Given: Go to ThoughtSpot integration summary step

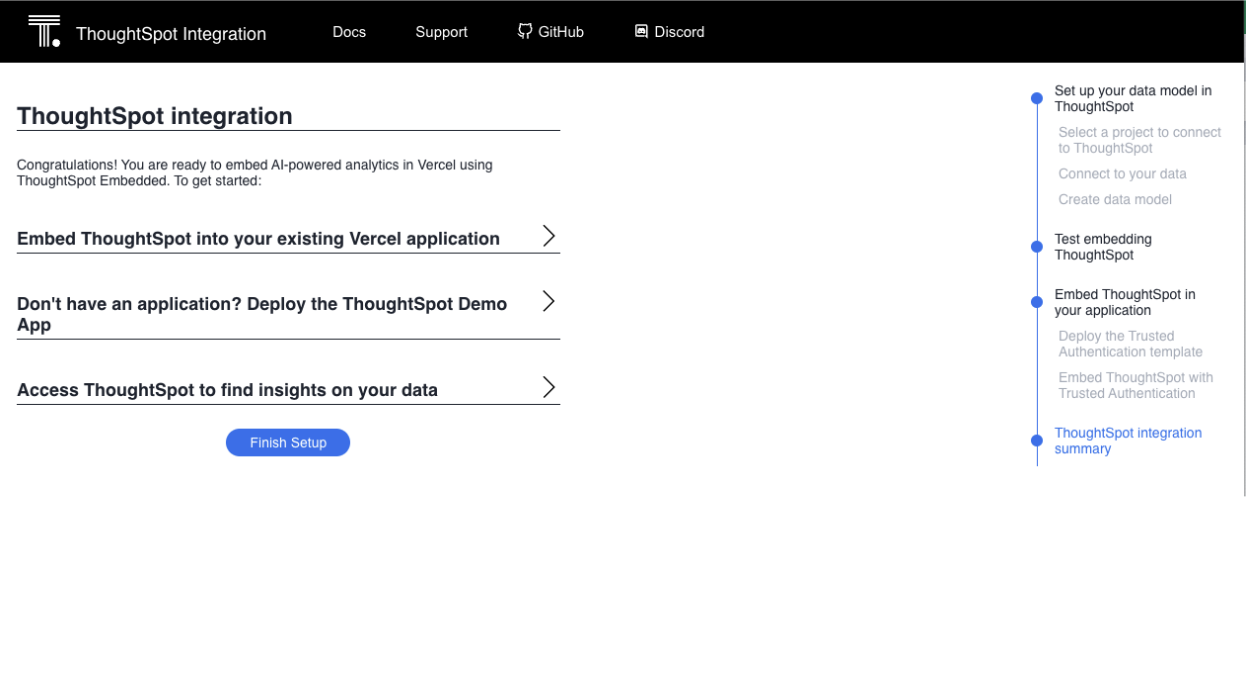Looking at the screenshot, I should [x=1127, y=441].
